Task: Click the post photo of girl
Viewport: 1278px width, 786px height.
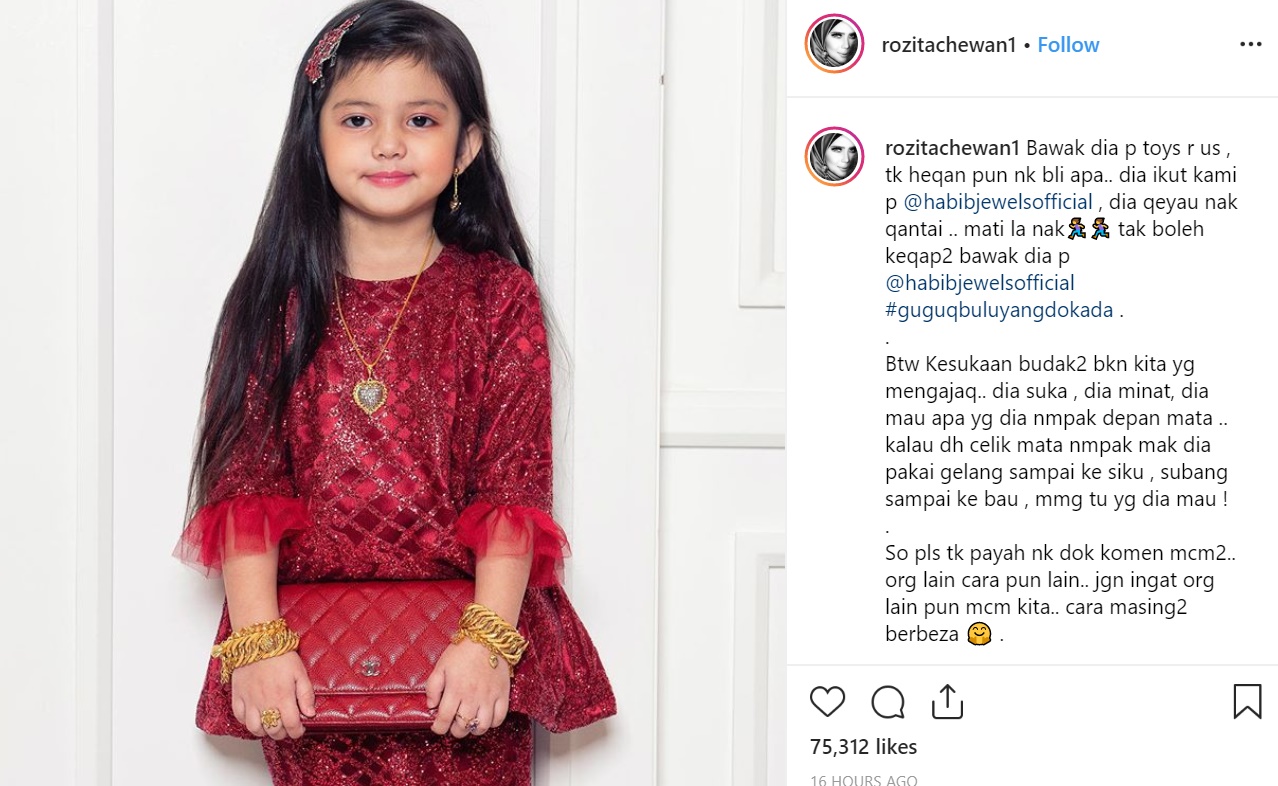Action: coord(393,393)
